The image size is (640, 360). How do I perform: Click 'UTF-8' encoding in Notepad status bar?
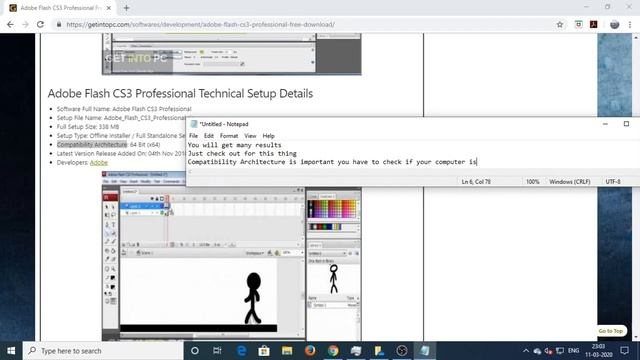click(x=613, y=182)
